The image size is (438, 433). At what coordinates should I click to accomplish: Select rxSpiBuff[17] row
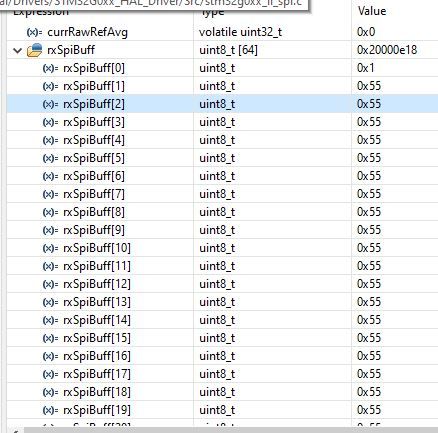point(222,374)
